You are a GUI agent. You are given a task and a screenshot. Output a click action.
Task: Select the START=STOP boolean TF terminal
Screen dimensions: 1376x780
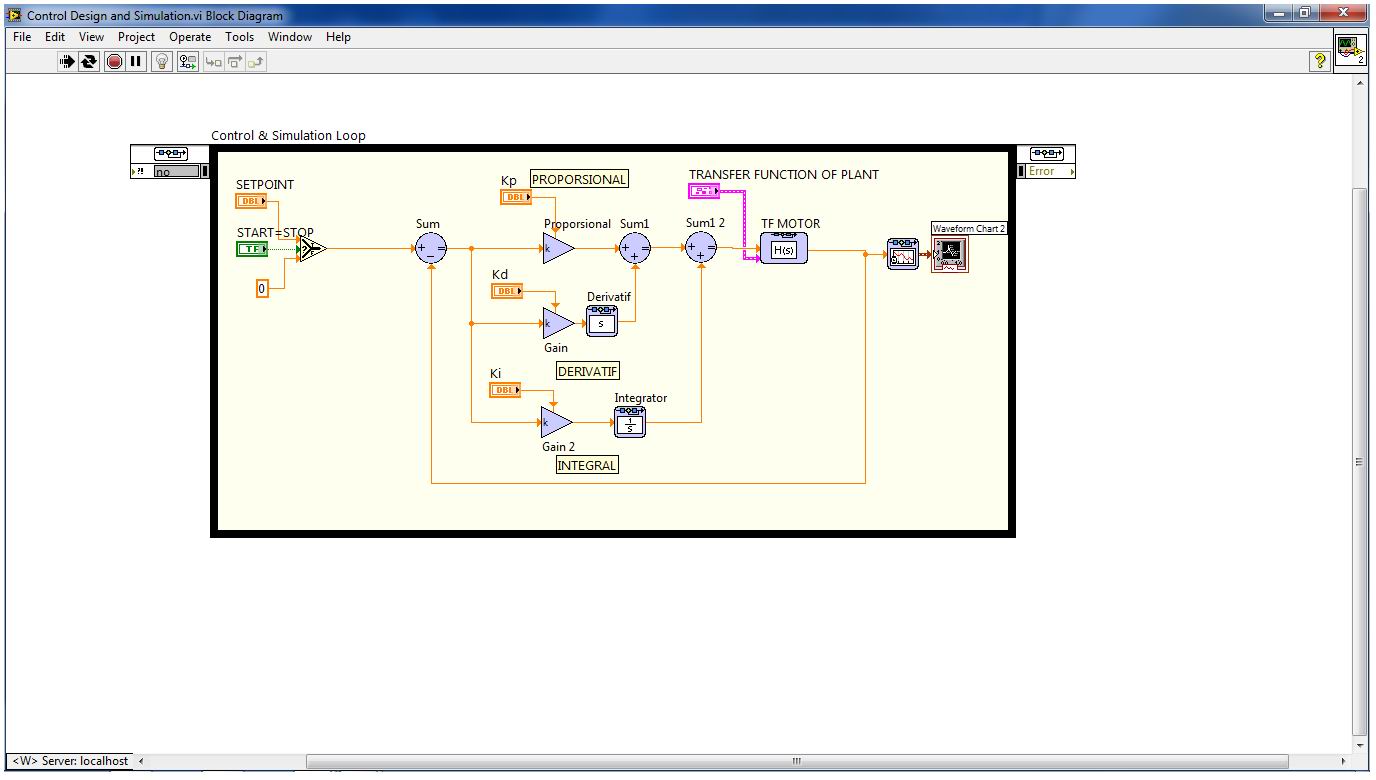[x=251, y=249]
